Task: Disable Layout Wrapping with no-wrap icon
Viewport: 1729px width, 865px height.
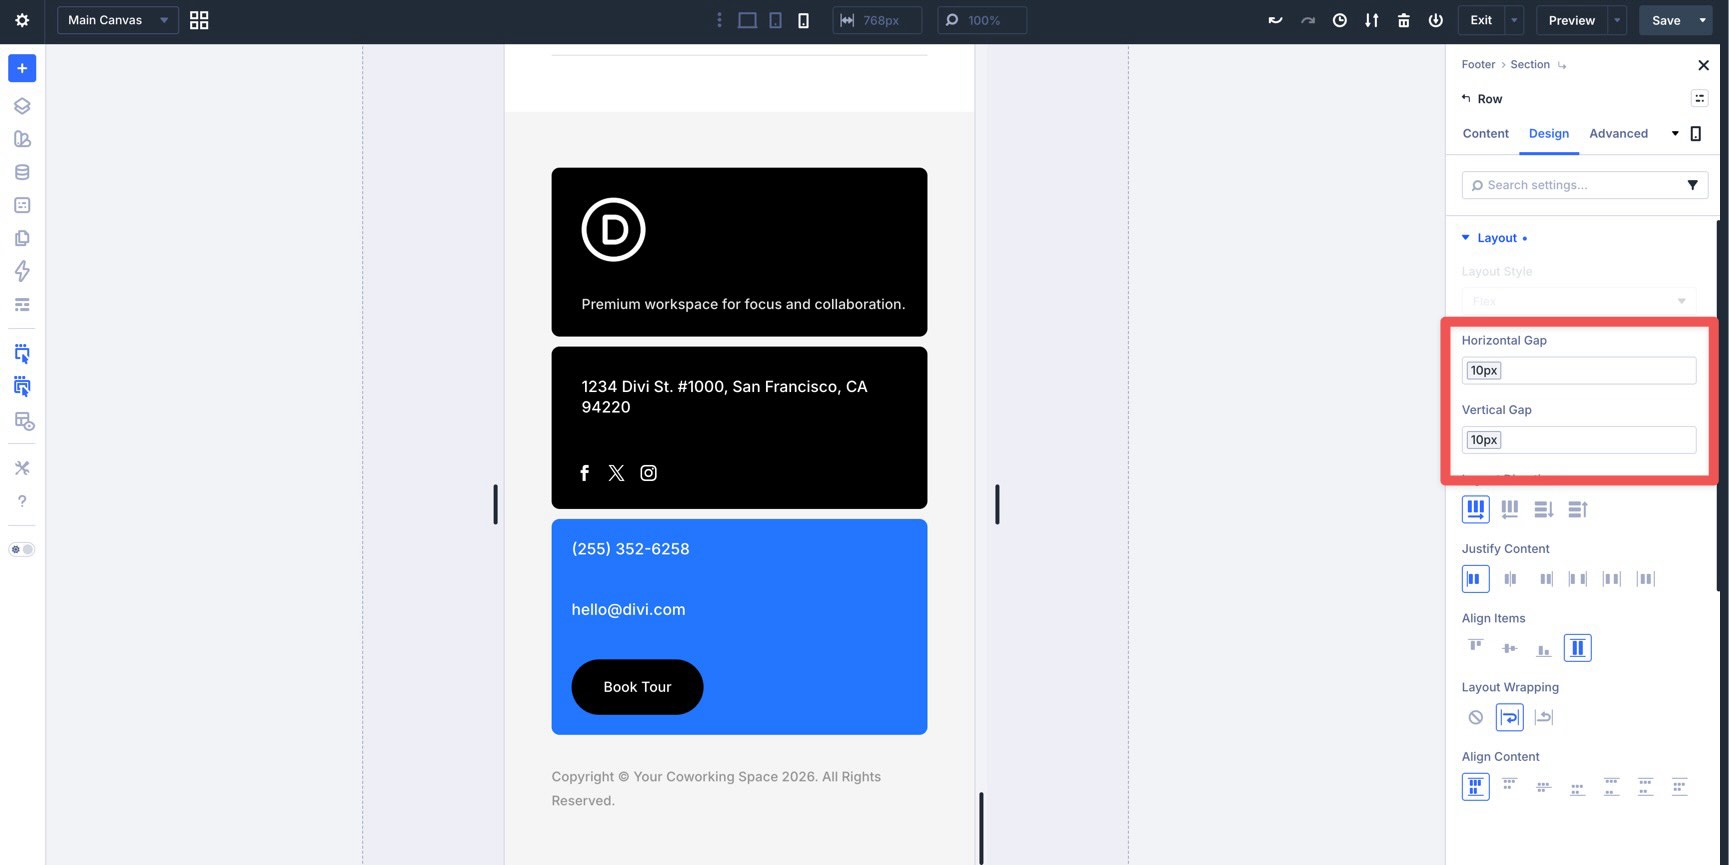Action: 1475,717
